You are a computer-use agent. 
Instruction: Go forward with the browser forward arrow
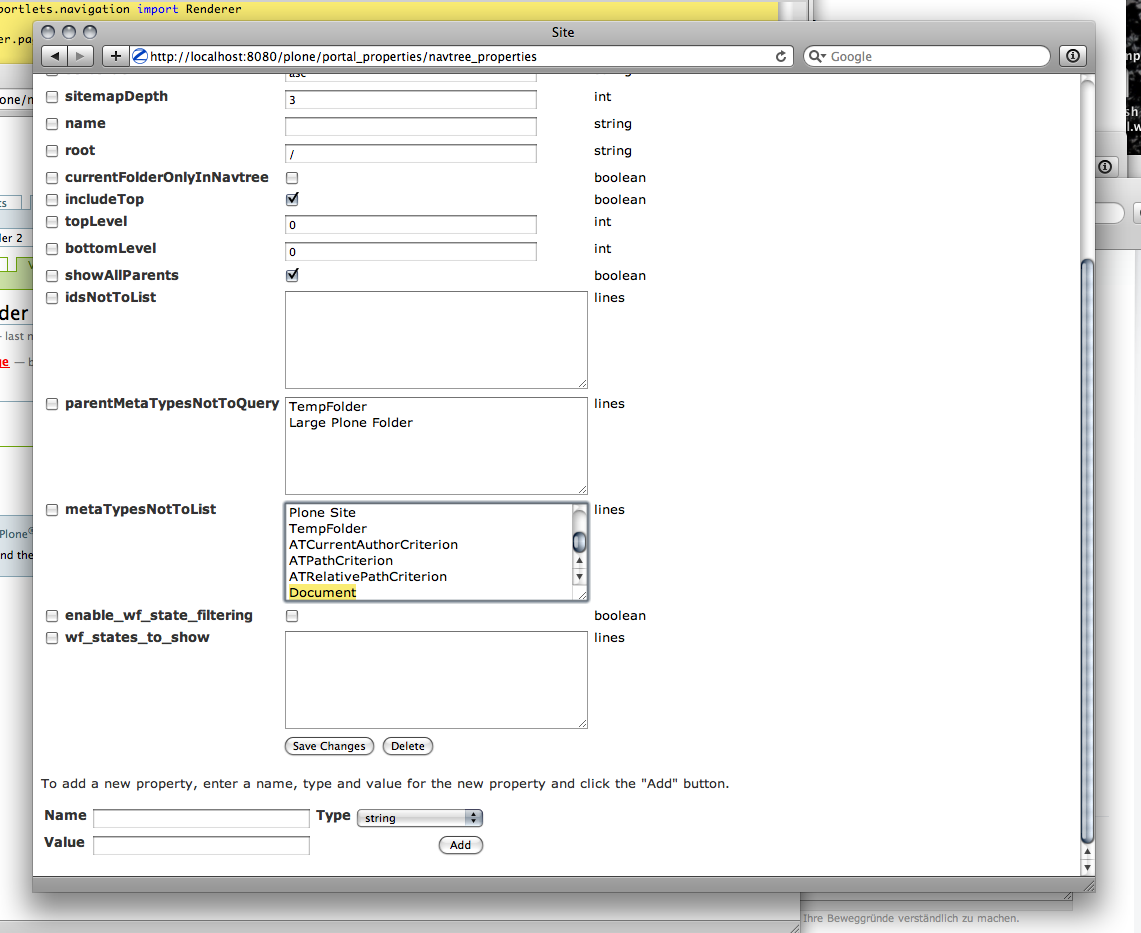click(x=80, y=56)
